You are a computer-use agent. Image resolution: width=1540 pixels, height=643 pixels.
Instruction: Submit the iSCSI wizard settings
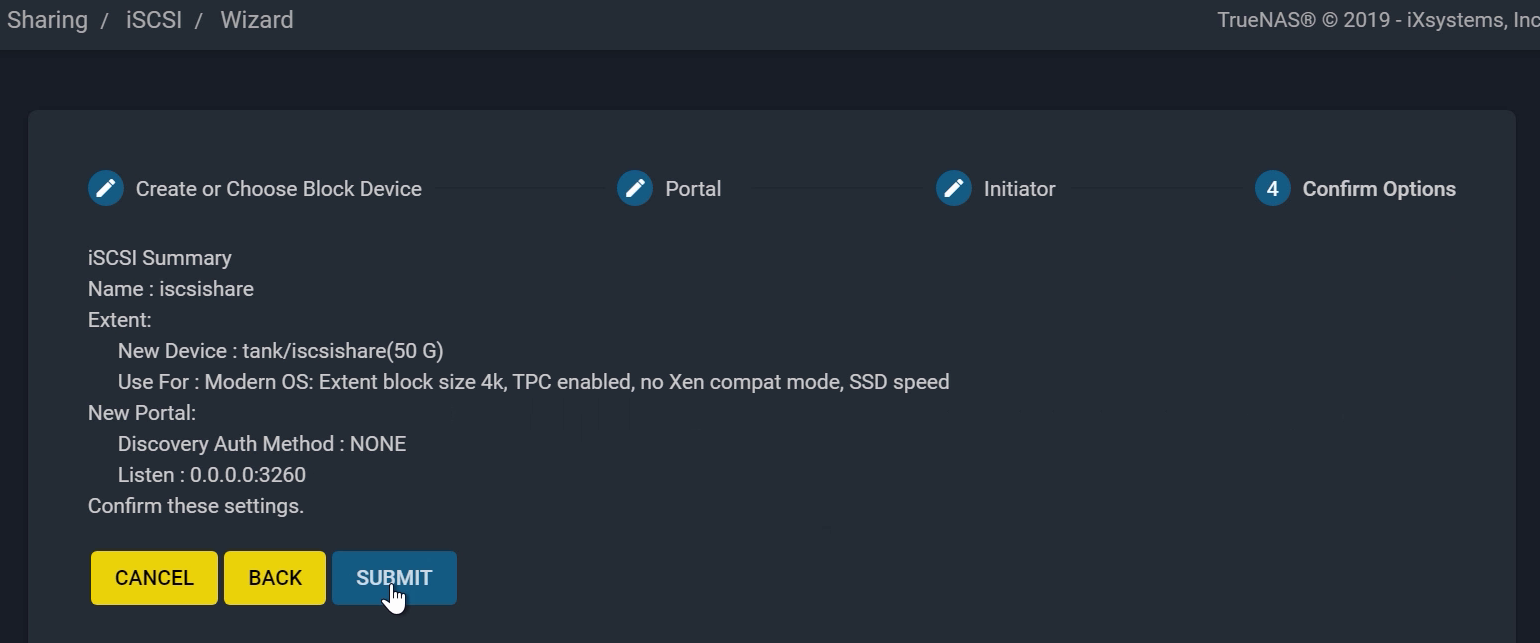click(x=394, y=578)
